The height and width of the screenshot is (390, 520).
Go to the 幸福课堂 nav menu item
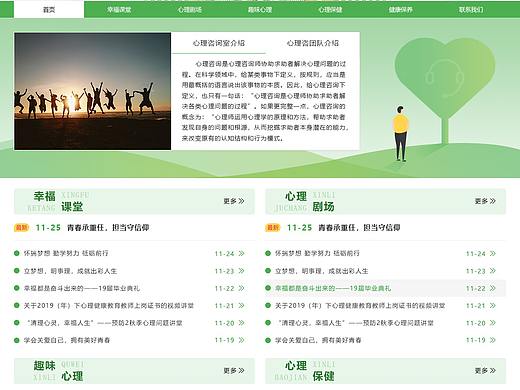119,10
